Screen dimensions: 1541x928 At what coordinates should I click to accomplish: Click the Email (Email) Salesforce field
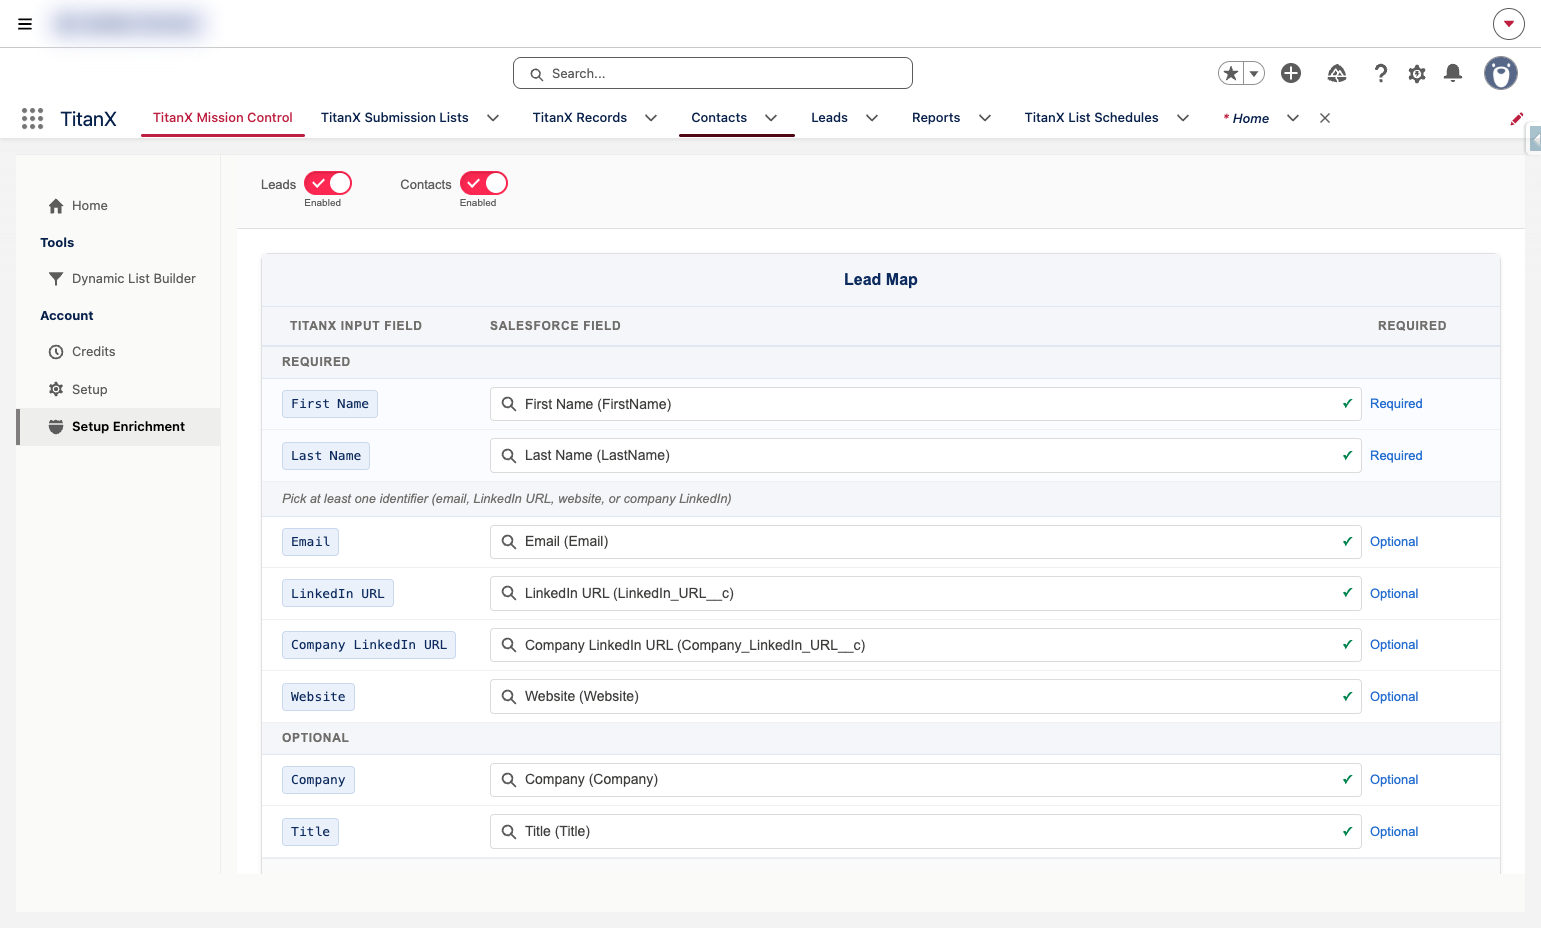pyautogui.click(x=926, y=542)
